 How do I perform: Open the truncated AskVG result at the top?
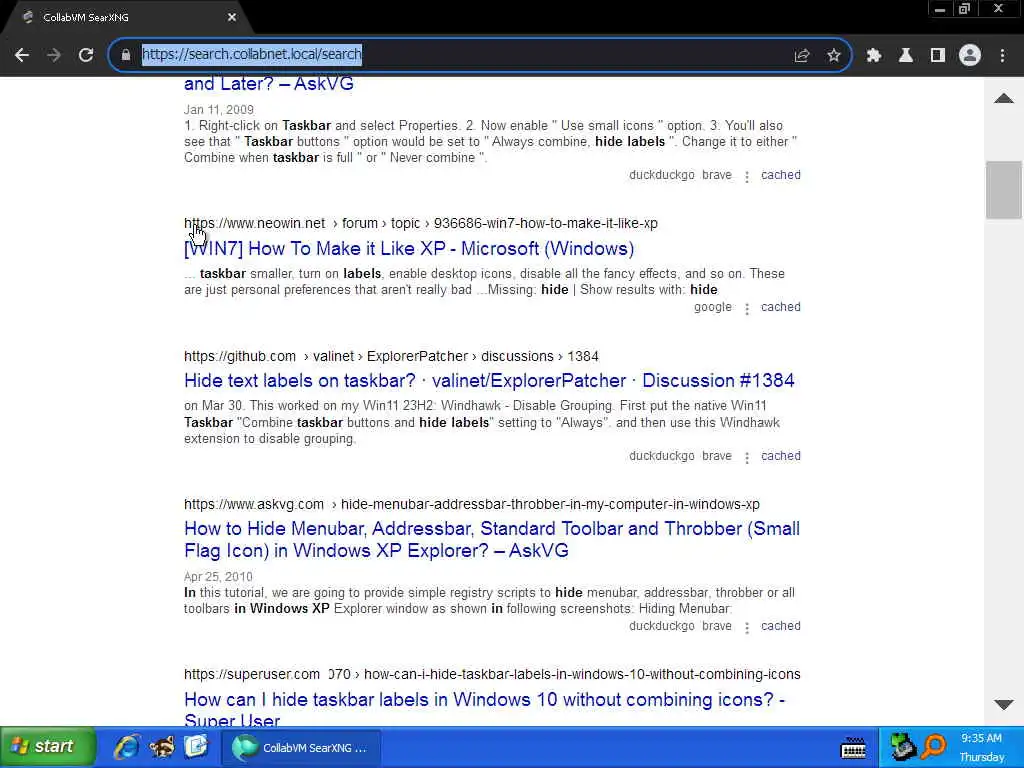268,84
